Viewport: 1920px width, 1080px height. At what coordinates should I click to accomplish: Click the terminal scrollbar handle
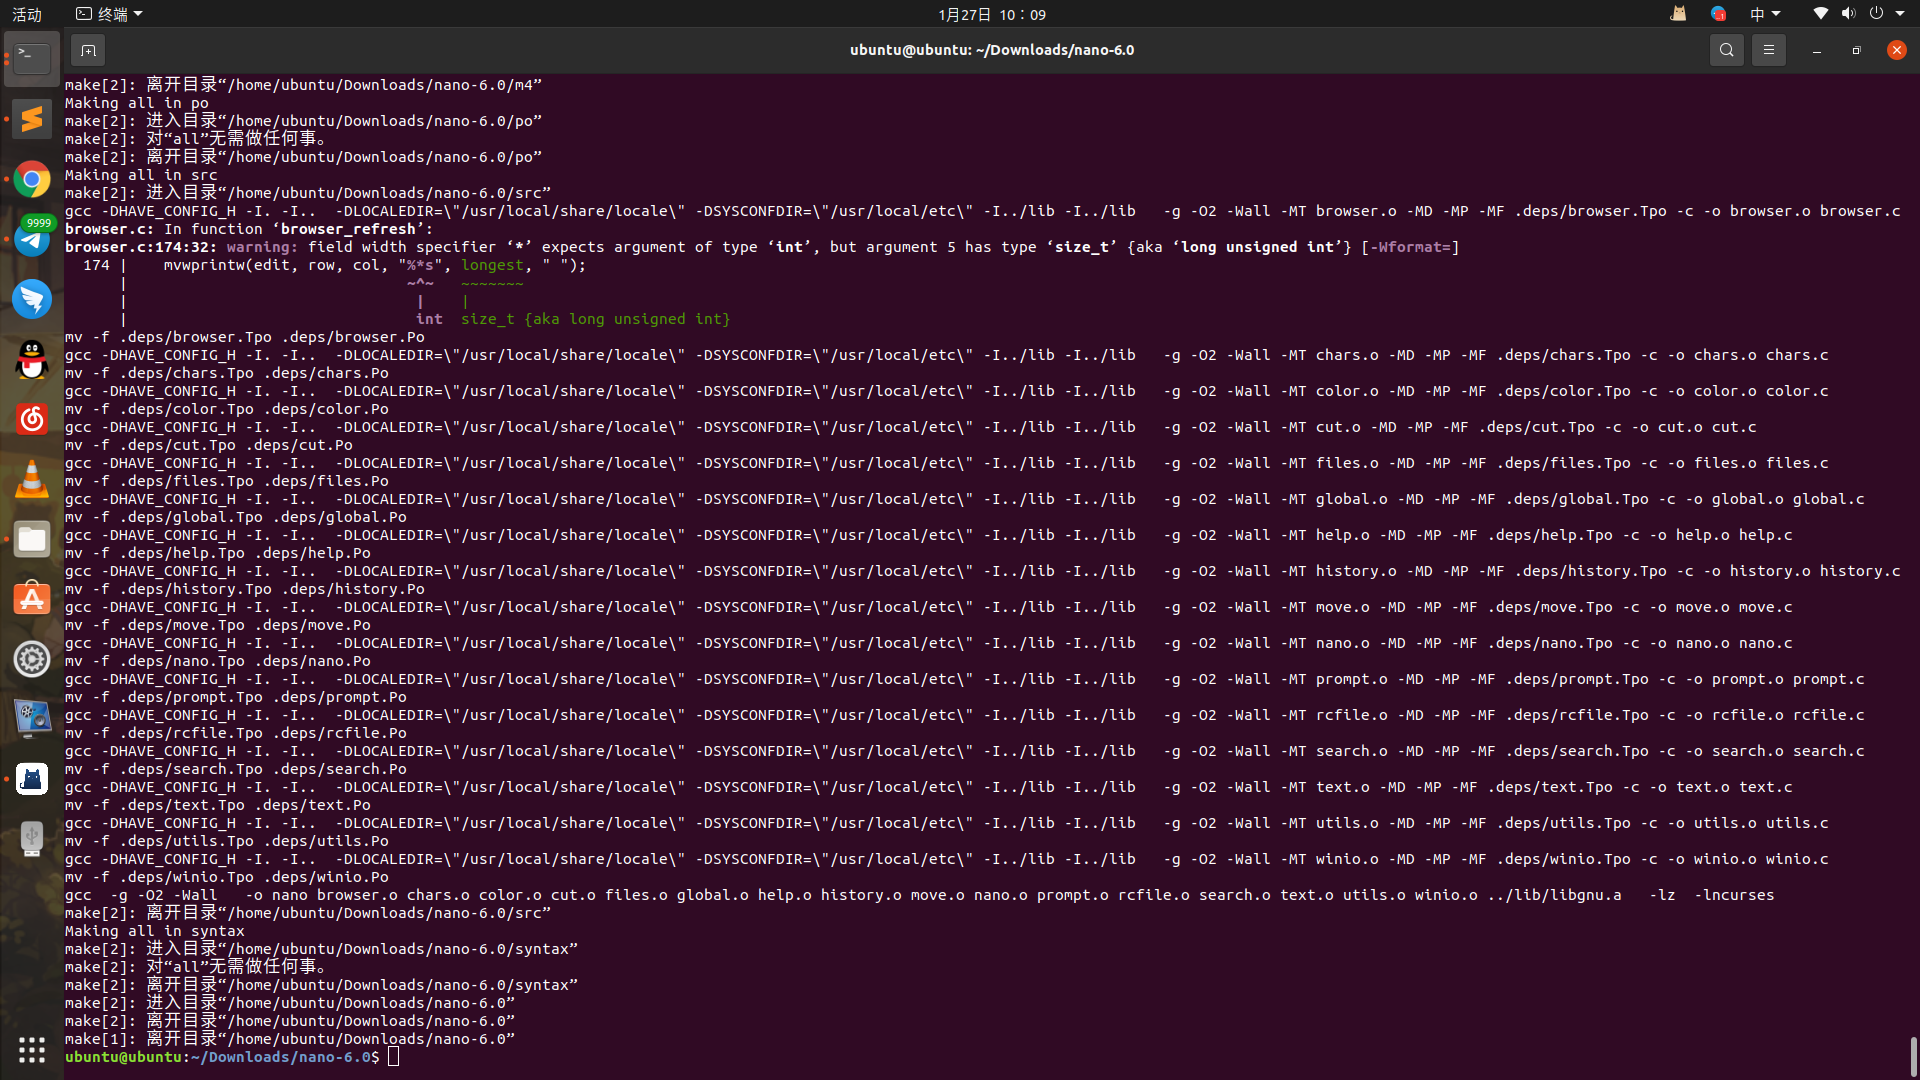(1913, 1055)
